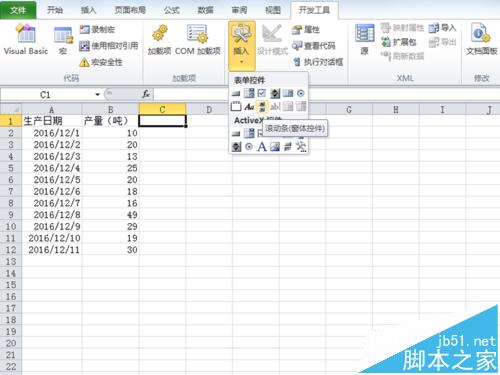Open the Visual Basic editor

pyautogui.click(x=26, y=39)
